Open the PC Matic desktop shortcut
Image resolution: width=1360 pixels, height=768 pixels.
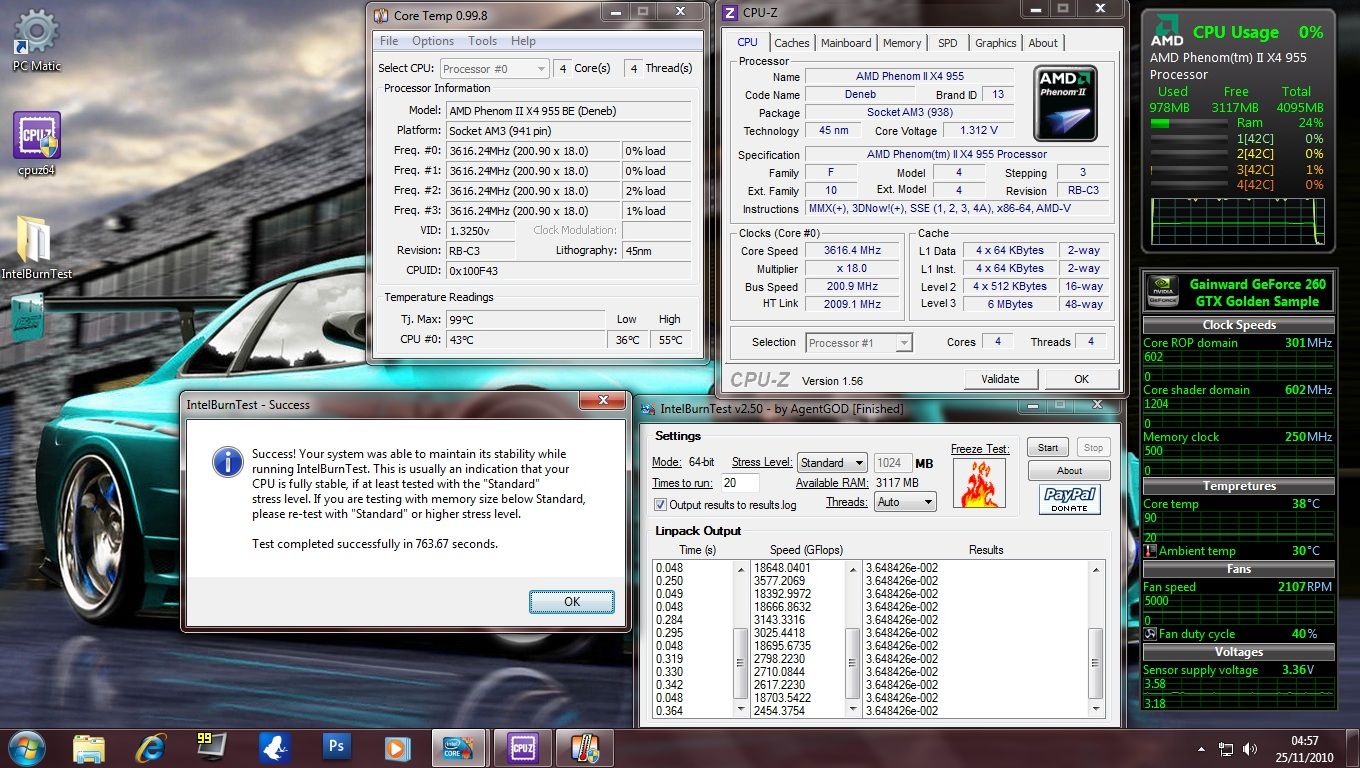37,41
